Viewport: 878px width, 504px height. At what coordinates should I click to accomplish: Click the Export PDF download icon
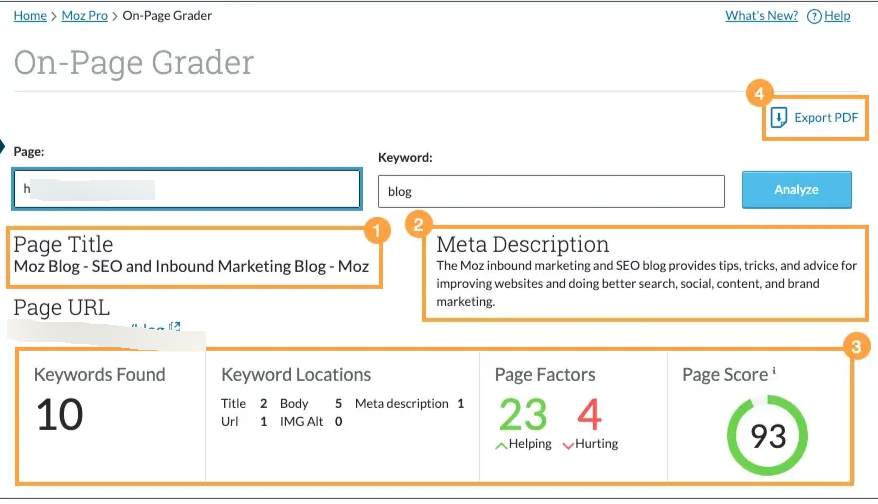(779, 118)
